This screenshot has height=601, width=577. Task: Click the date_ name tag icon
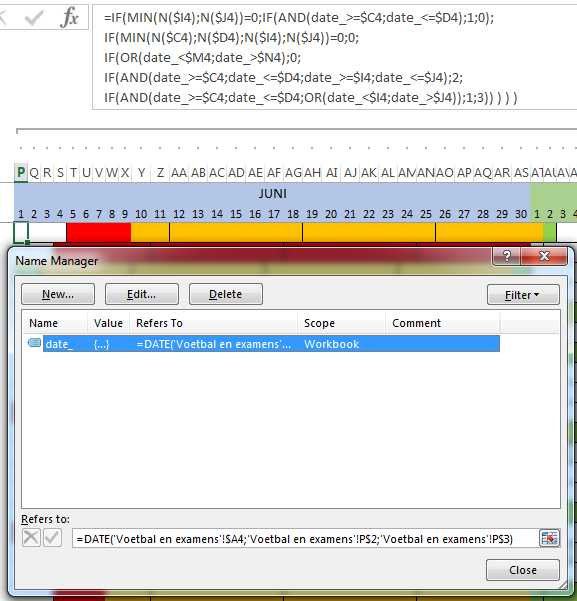(34, 343)
